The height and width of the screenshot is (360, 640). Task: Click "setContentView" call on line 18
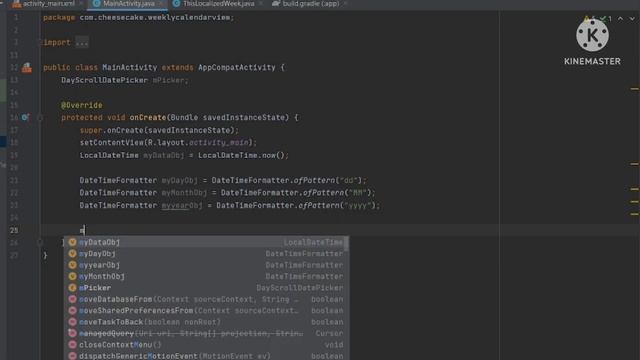coord(112,143)
